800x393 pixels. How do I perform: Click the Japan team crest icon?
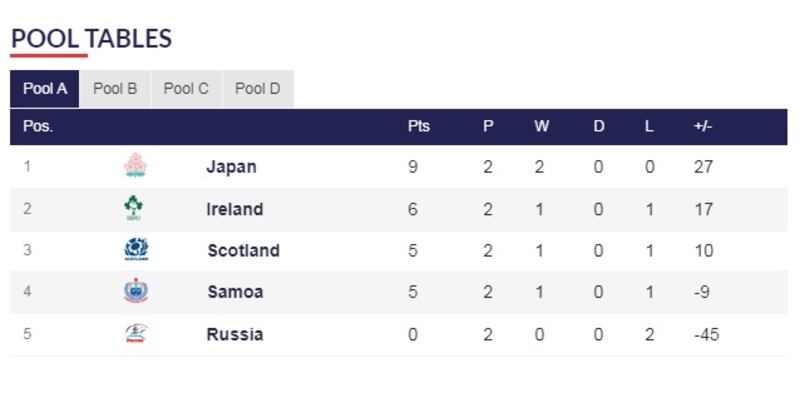click(135, 165)
